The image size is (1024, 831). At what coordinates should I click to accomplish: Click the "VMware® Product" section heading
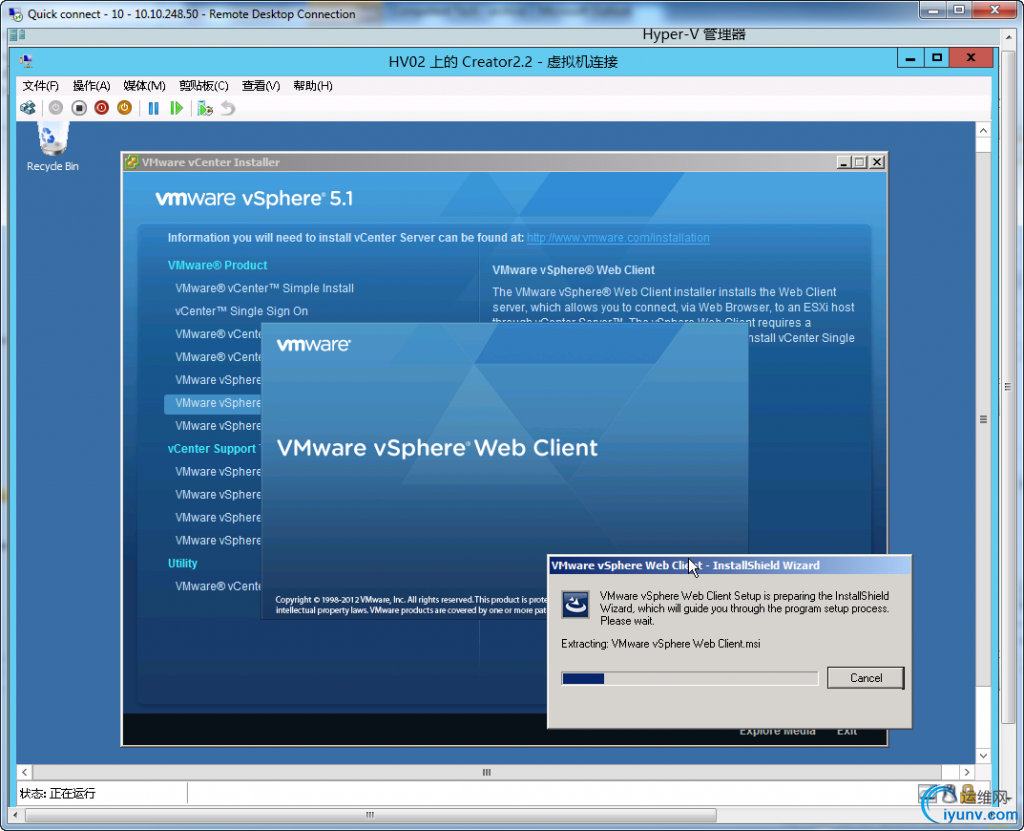(x=217, y=265)
